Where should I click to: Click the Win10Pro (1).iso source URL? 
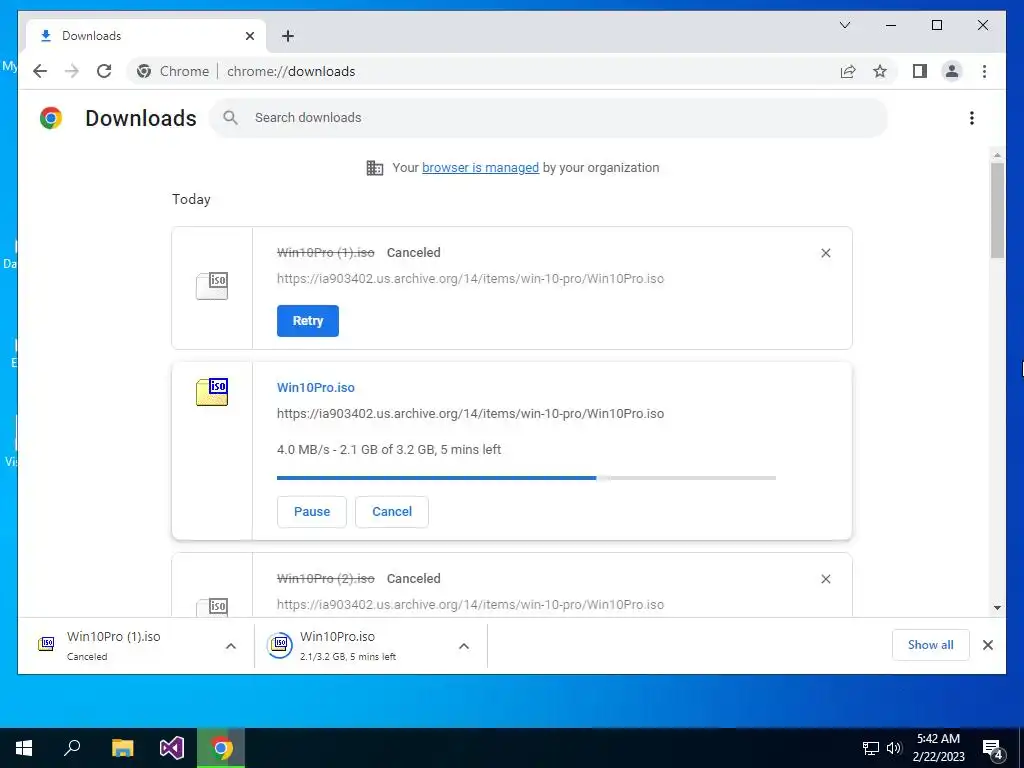(470, 278)
